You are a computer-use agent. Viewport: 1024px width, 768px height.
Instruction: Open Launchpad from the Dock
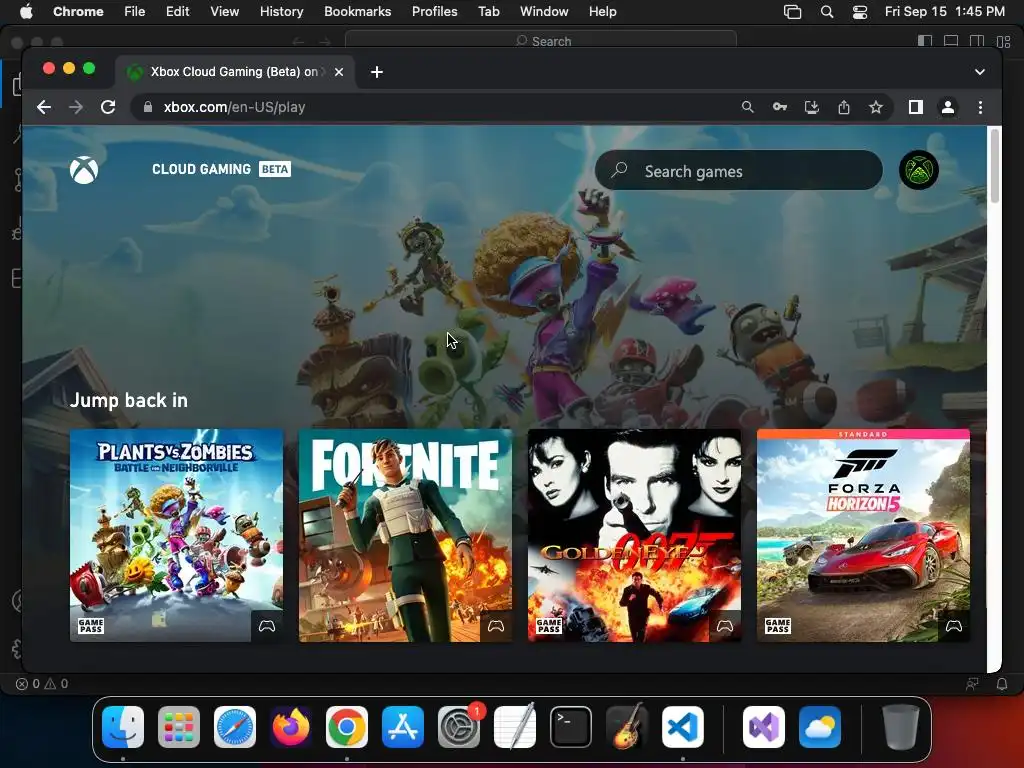pos(179,727)
